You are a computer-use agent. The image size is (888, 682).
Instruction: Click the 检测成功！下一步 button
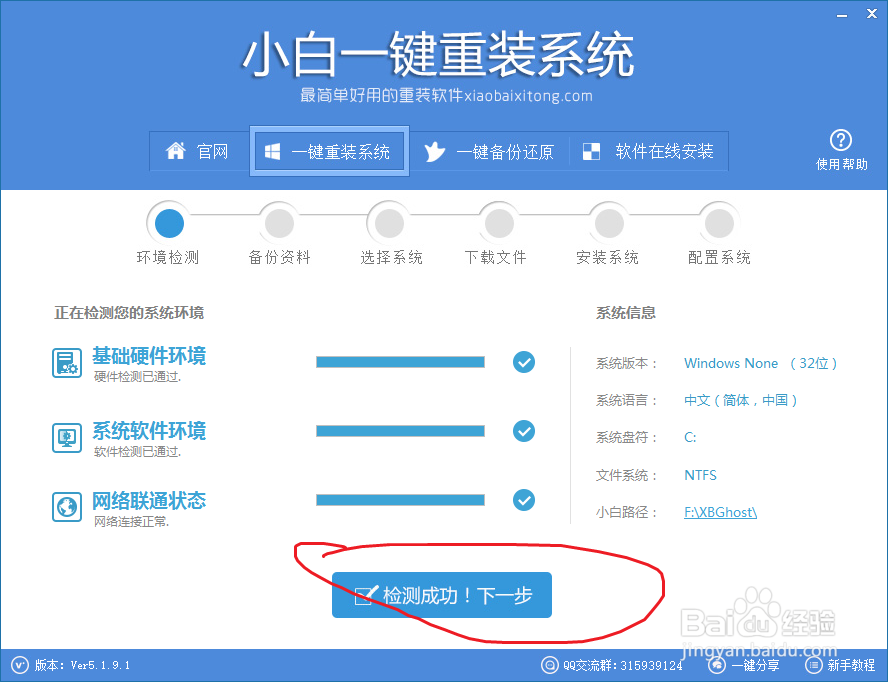(442, 595)
